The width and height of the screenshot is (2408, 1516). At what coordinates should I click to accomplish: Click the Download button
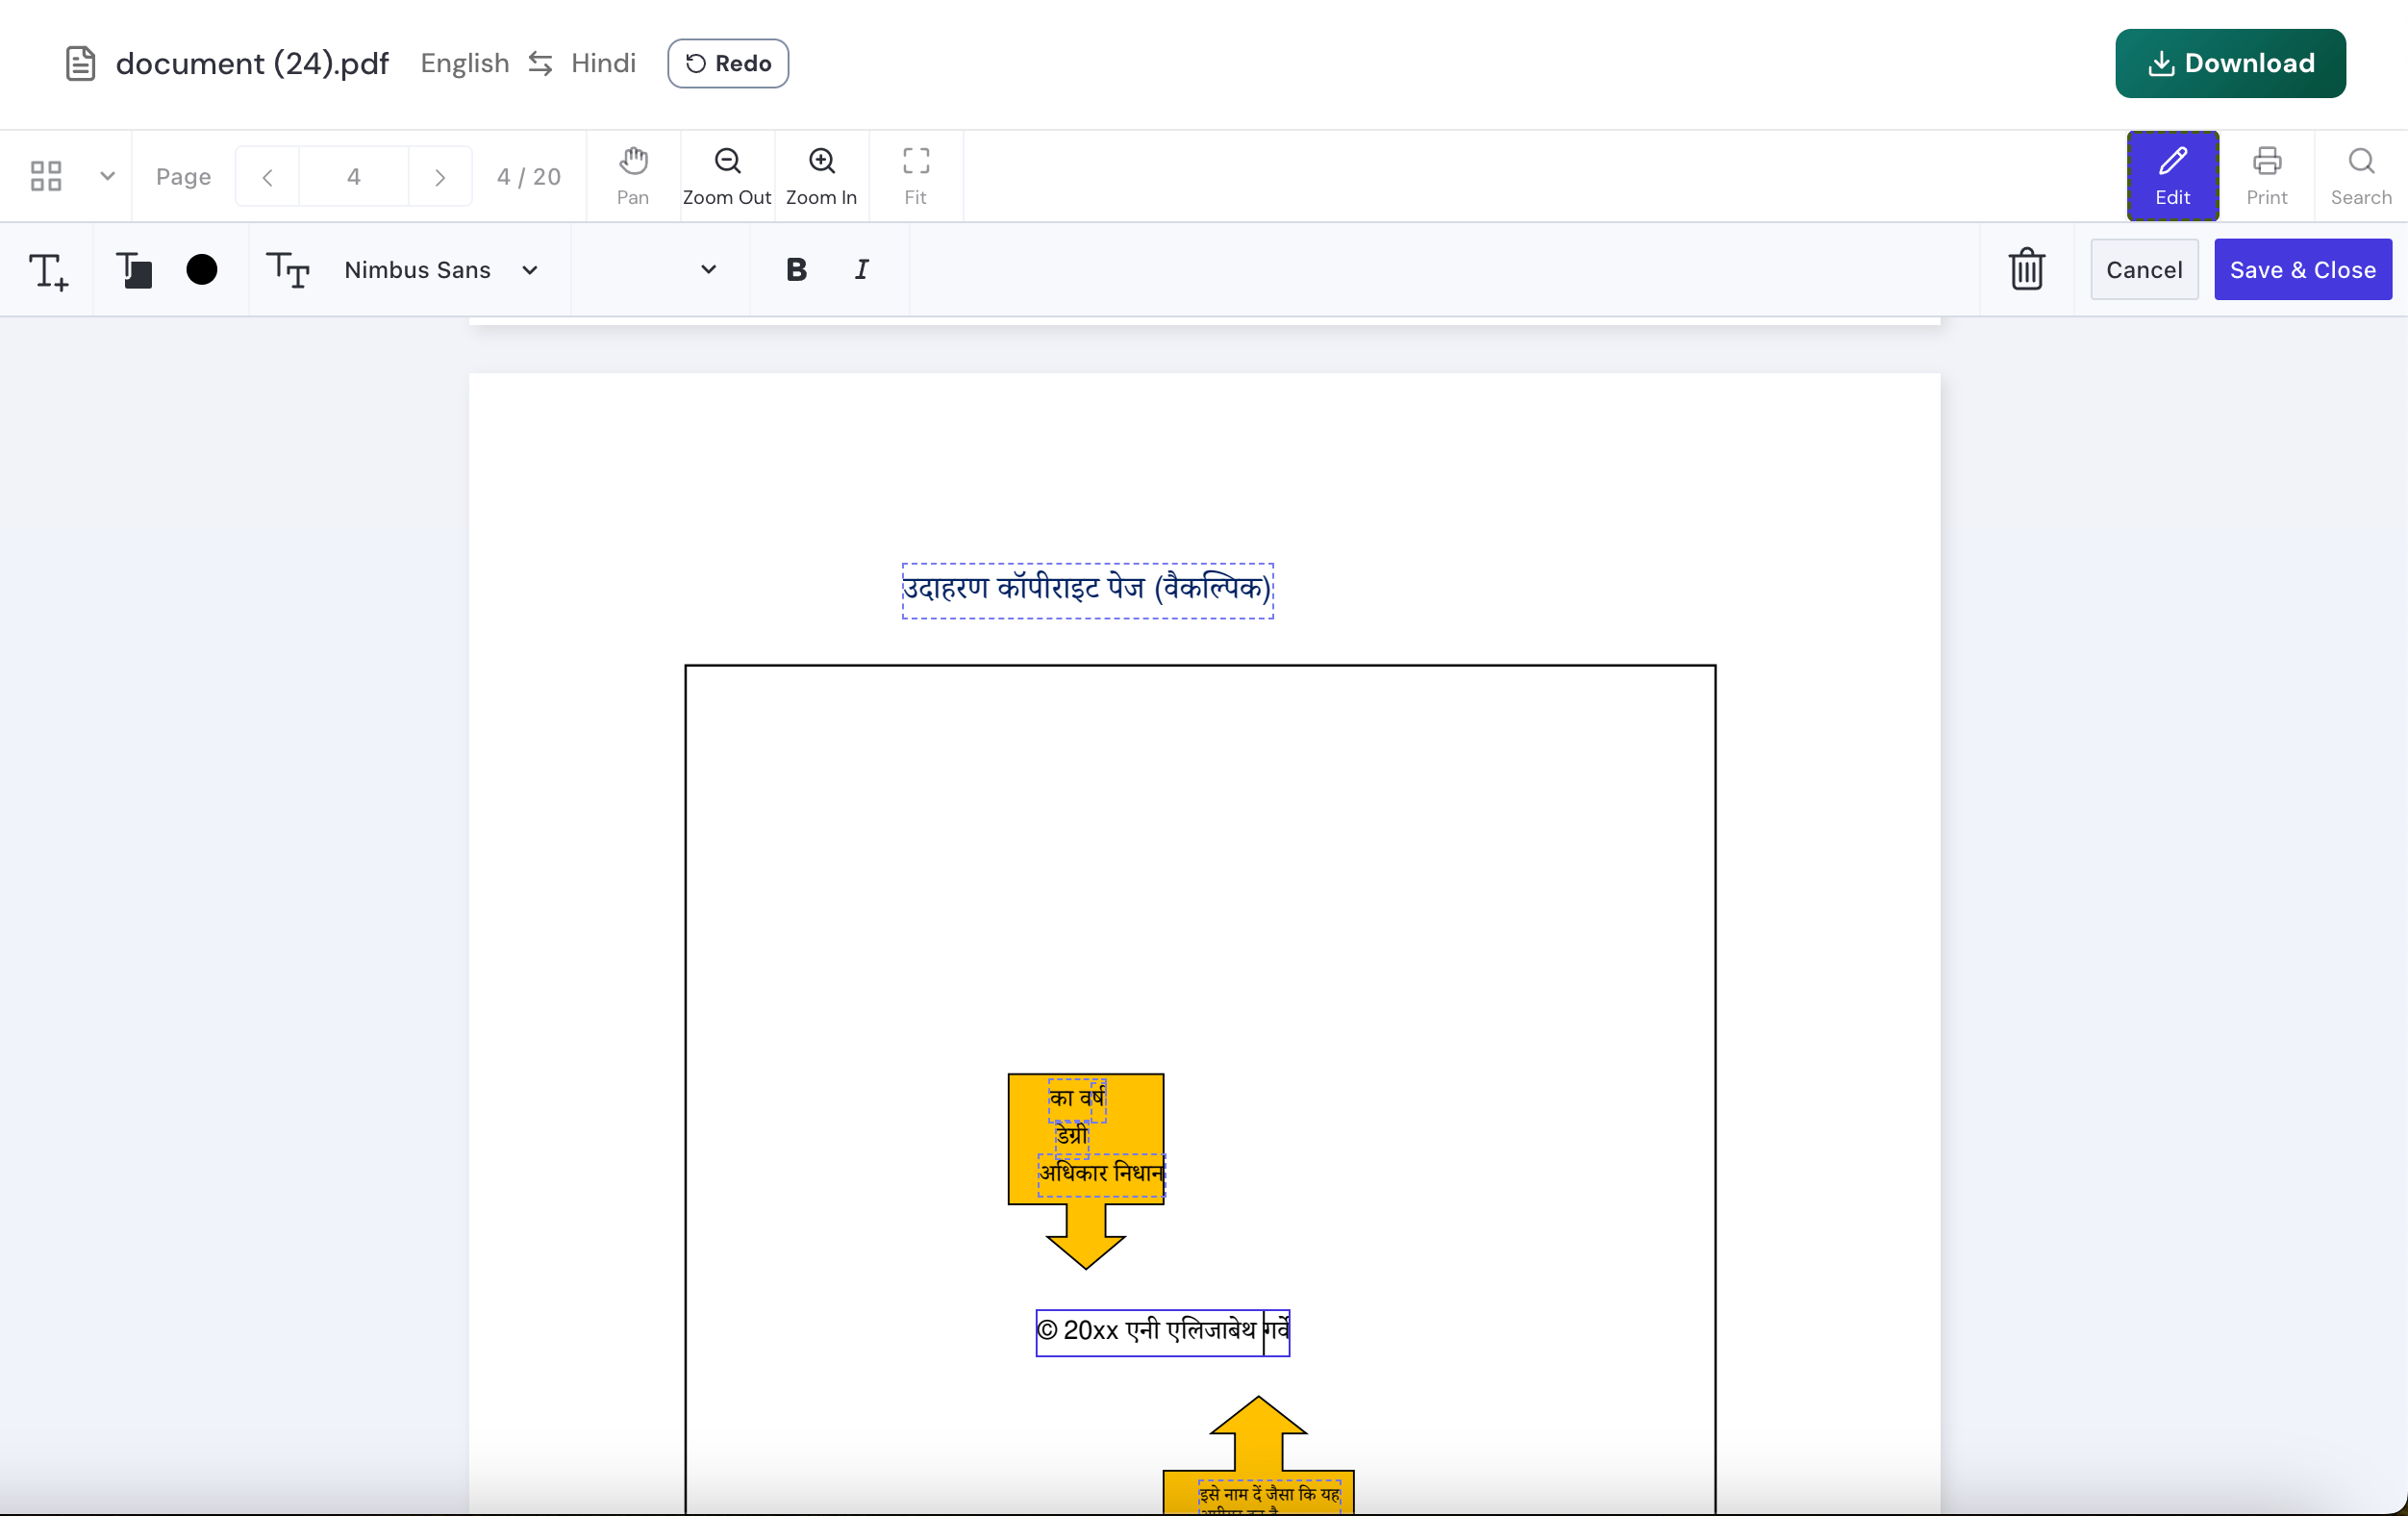click(x=2230, y=63)
